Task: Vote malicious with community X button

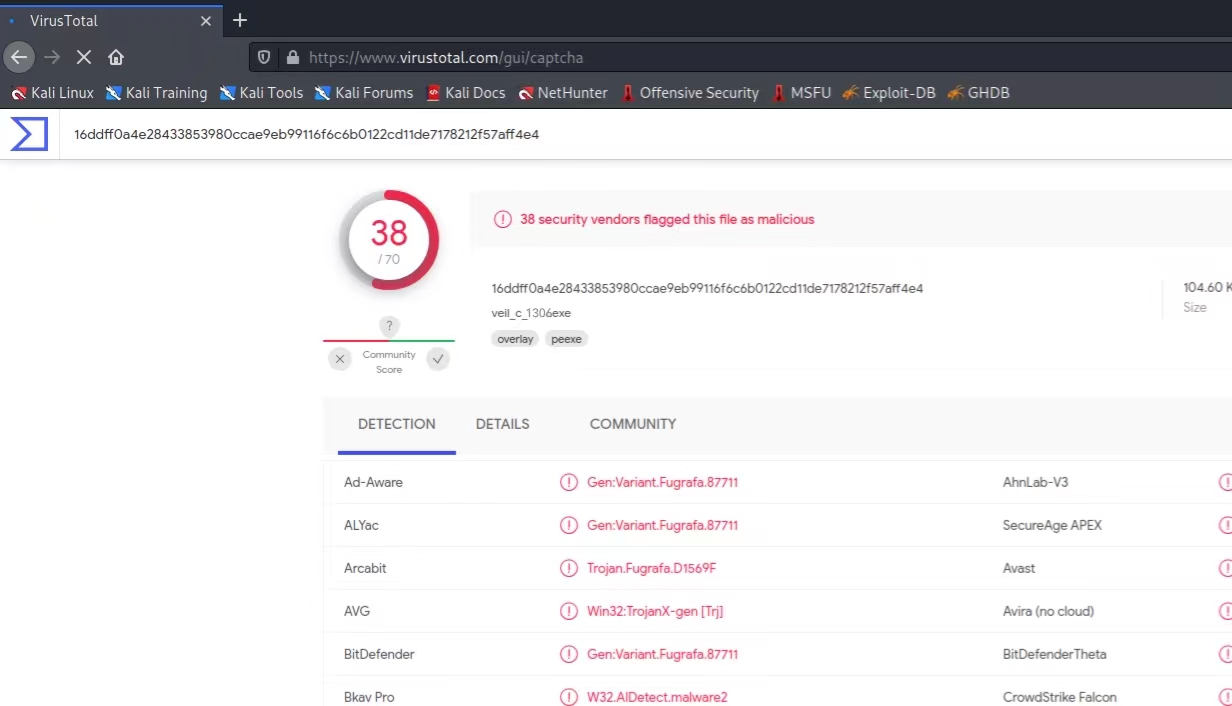Action: coord(340,359)
